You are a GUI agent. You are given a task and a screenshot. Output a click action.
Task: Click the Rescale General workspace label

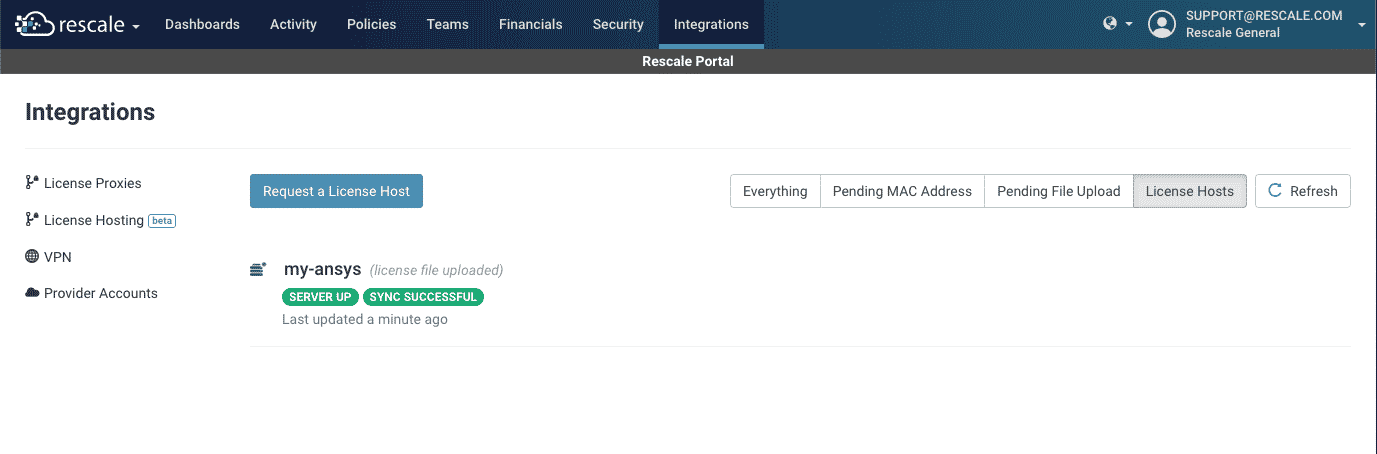1232,33
